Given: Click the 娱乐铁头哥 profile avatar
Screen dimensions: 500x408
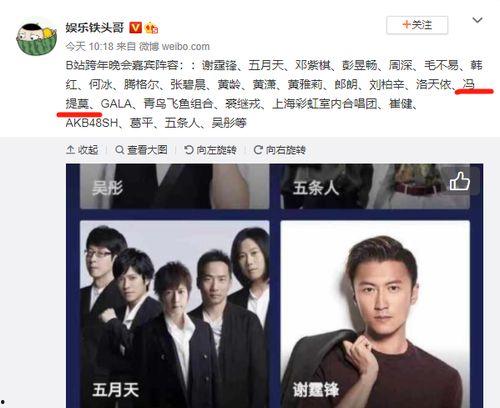Looking at the screenshot, I should tap(37, 39).
